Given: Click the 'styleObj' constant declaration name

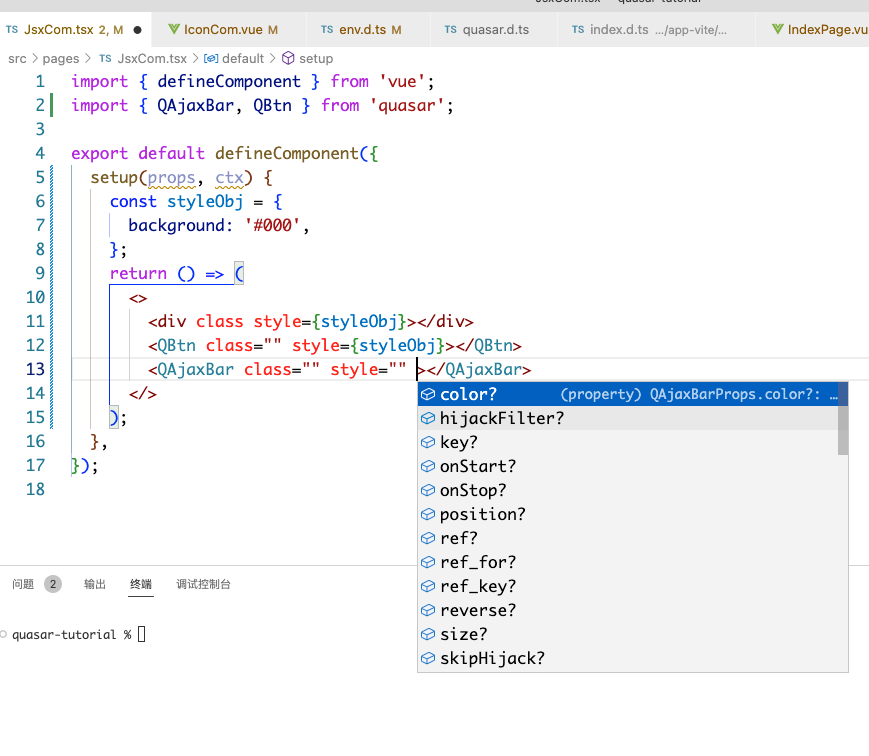Looking at the screenshot, I should click(x=205, y=201).
